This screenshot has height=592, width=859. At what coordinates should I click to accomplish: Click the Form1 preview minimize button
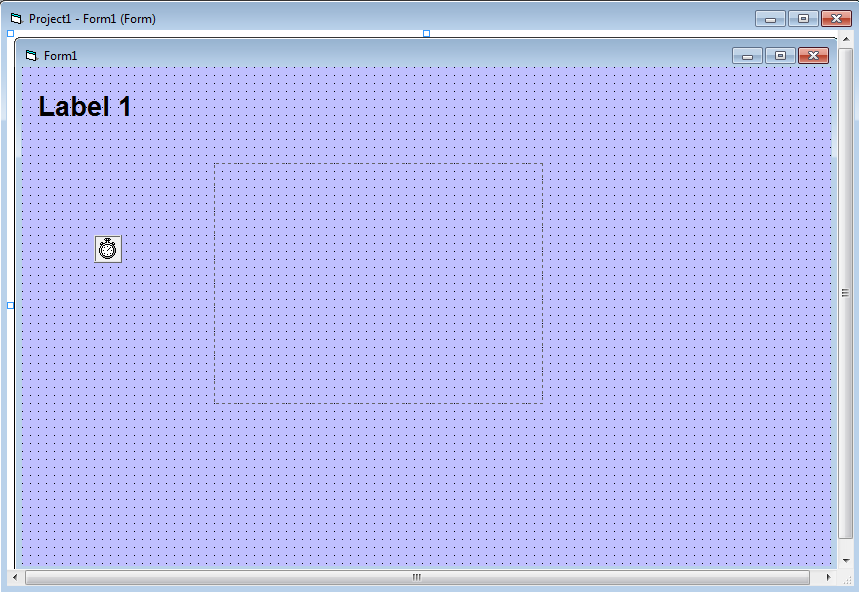747,56
